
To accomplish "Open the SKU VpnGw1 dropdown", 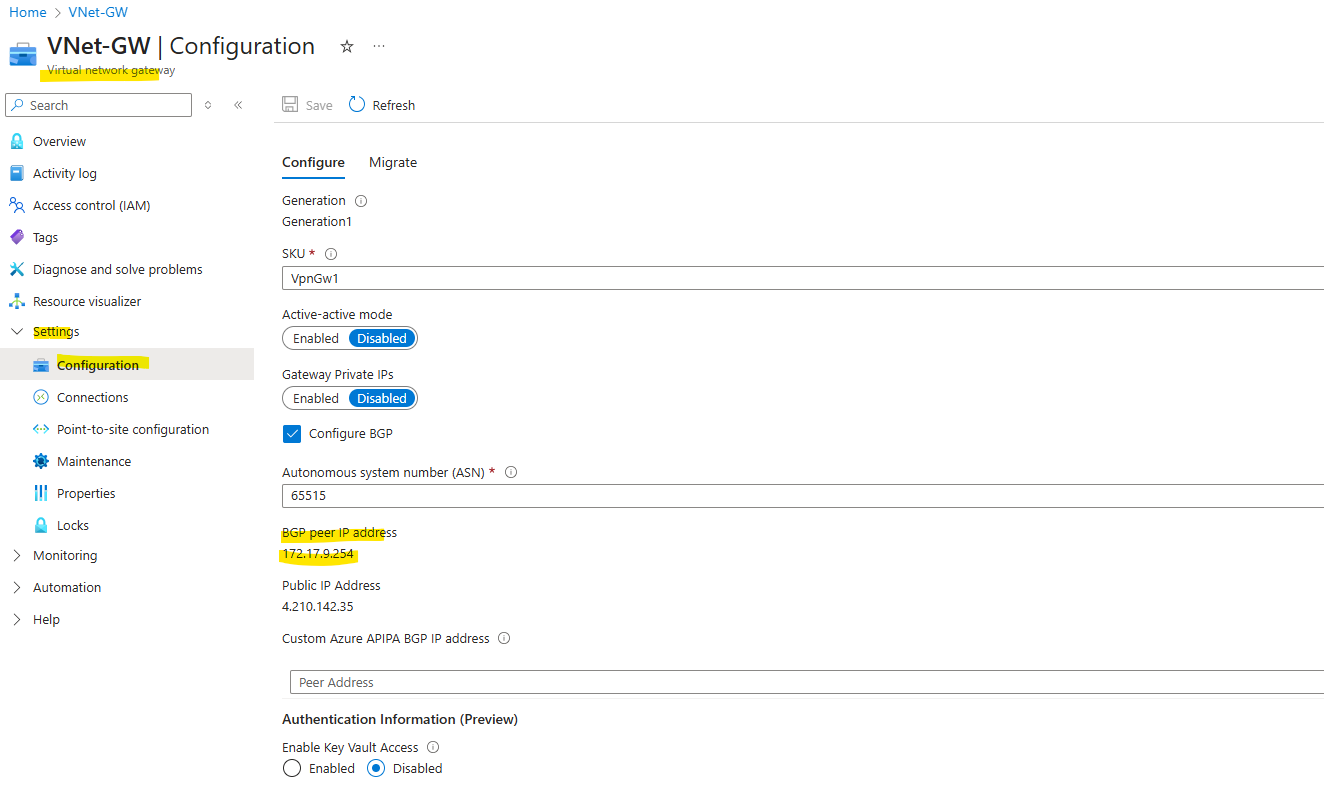I will click(x=803, y=278).
